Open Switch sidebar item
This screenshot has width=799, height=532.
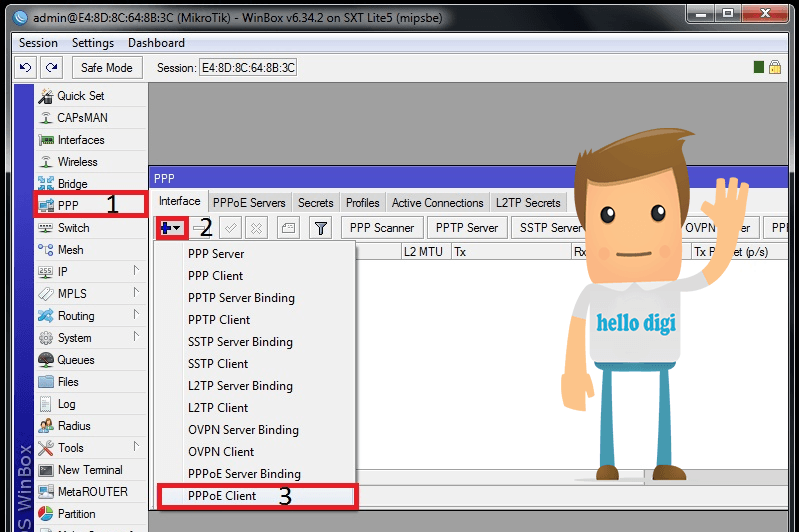click(91, 228)
